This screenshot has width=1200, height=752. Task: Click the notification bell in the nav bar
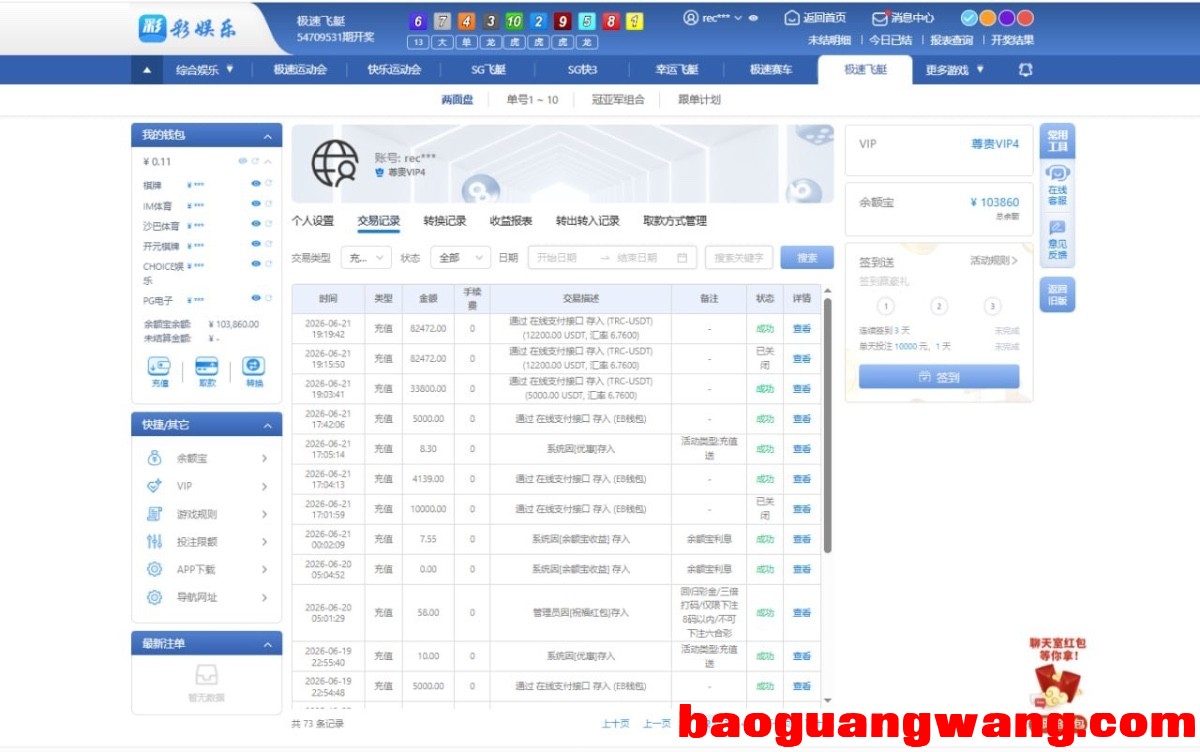(x=1025, y=70)
